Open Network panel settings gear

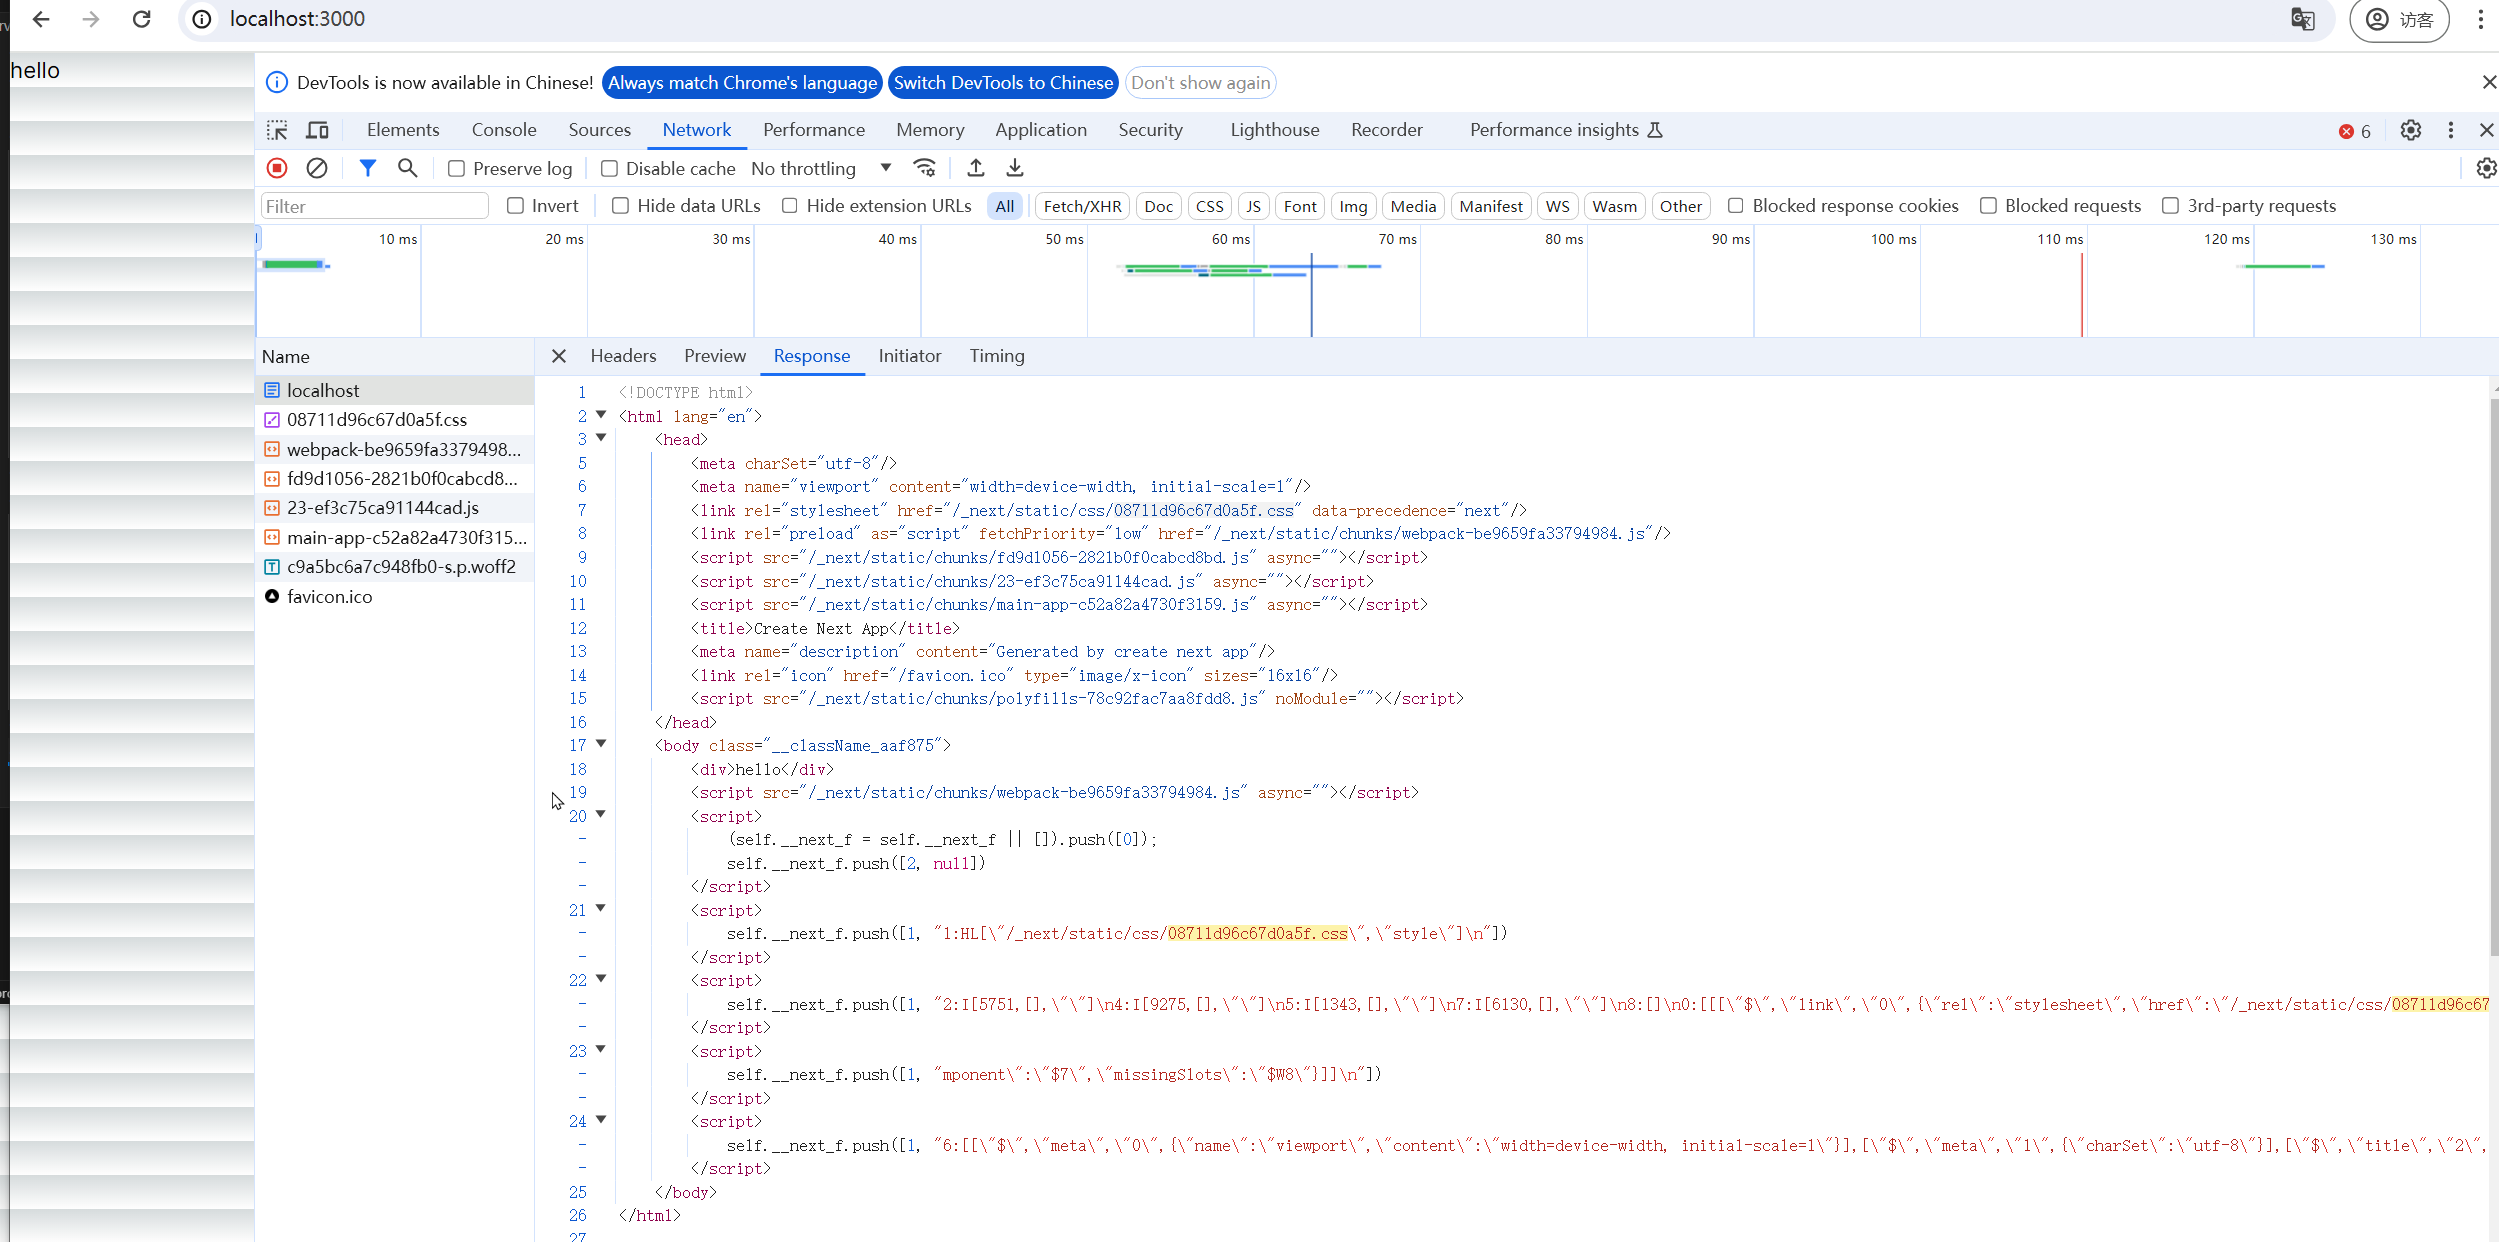pyautogui.click(x=2486, y=168)
